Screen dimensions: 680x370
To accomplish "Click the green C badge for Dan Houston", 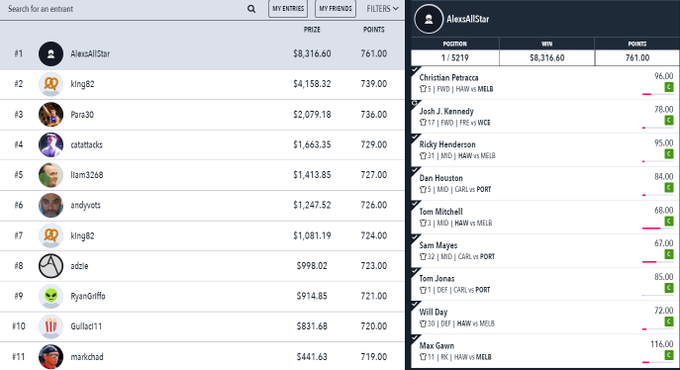I will (x=669, y=187).
